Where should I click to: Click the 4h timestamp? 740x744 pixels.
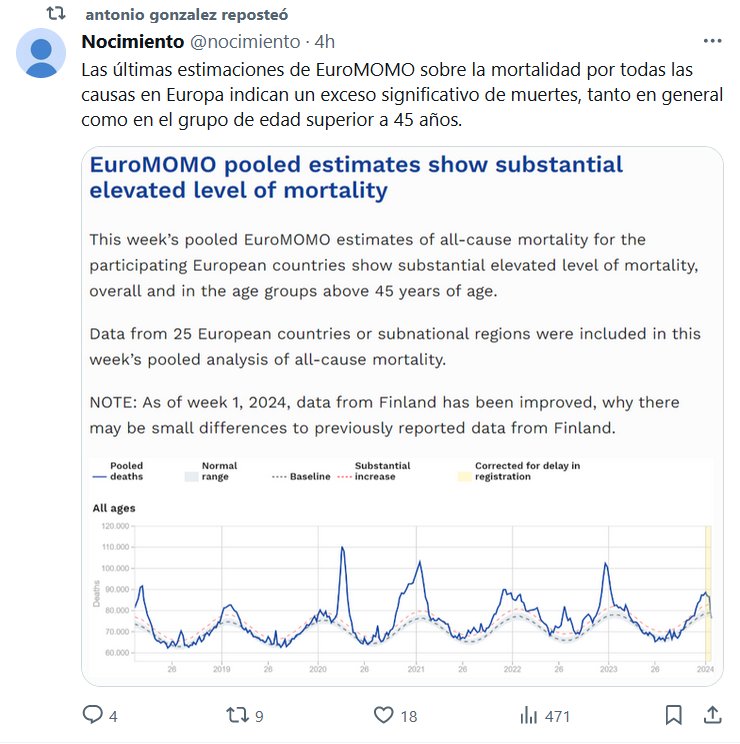325,41
